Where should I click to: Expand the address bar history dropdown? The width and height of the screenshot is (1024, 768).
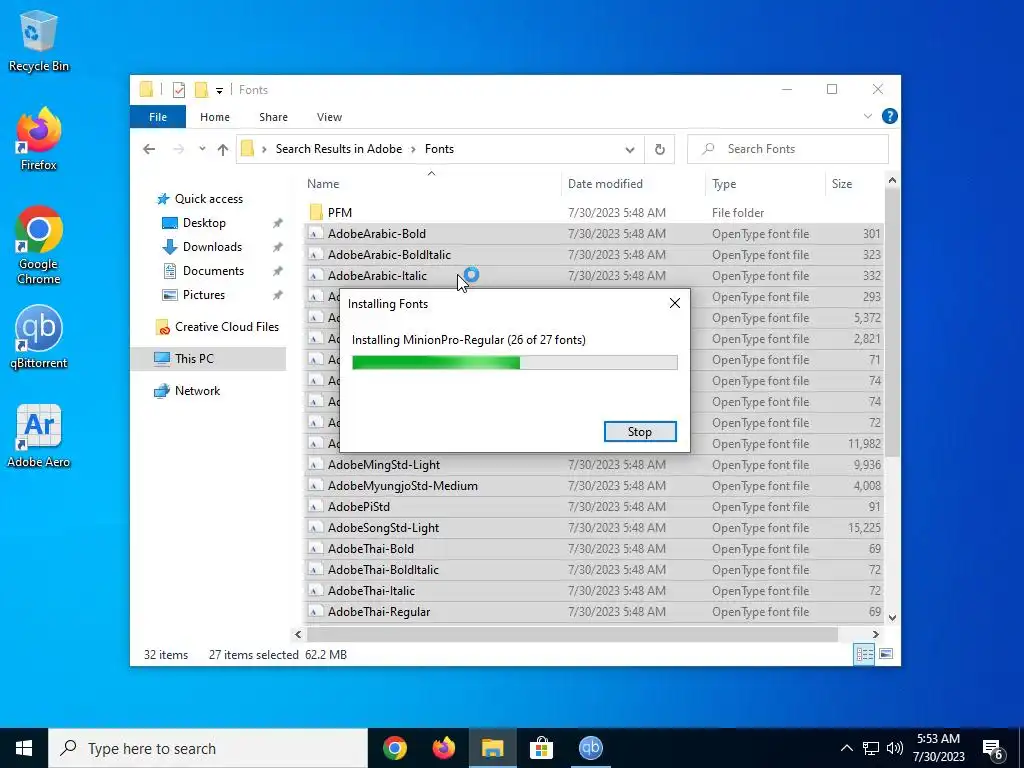[630, 150]
